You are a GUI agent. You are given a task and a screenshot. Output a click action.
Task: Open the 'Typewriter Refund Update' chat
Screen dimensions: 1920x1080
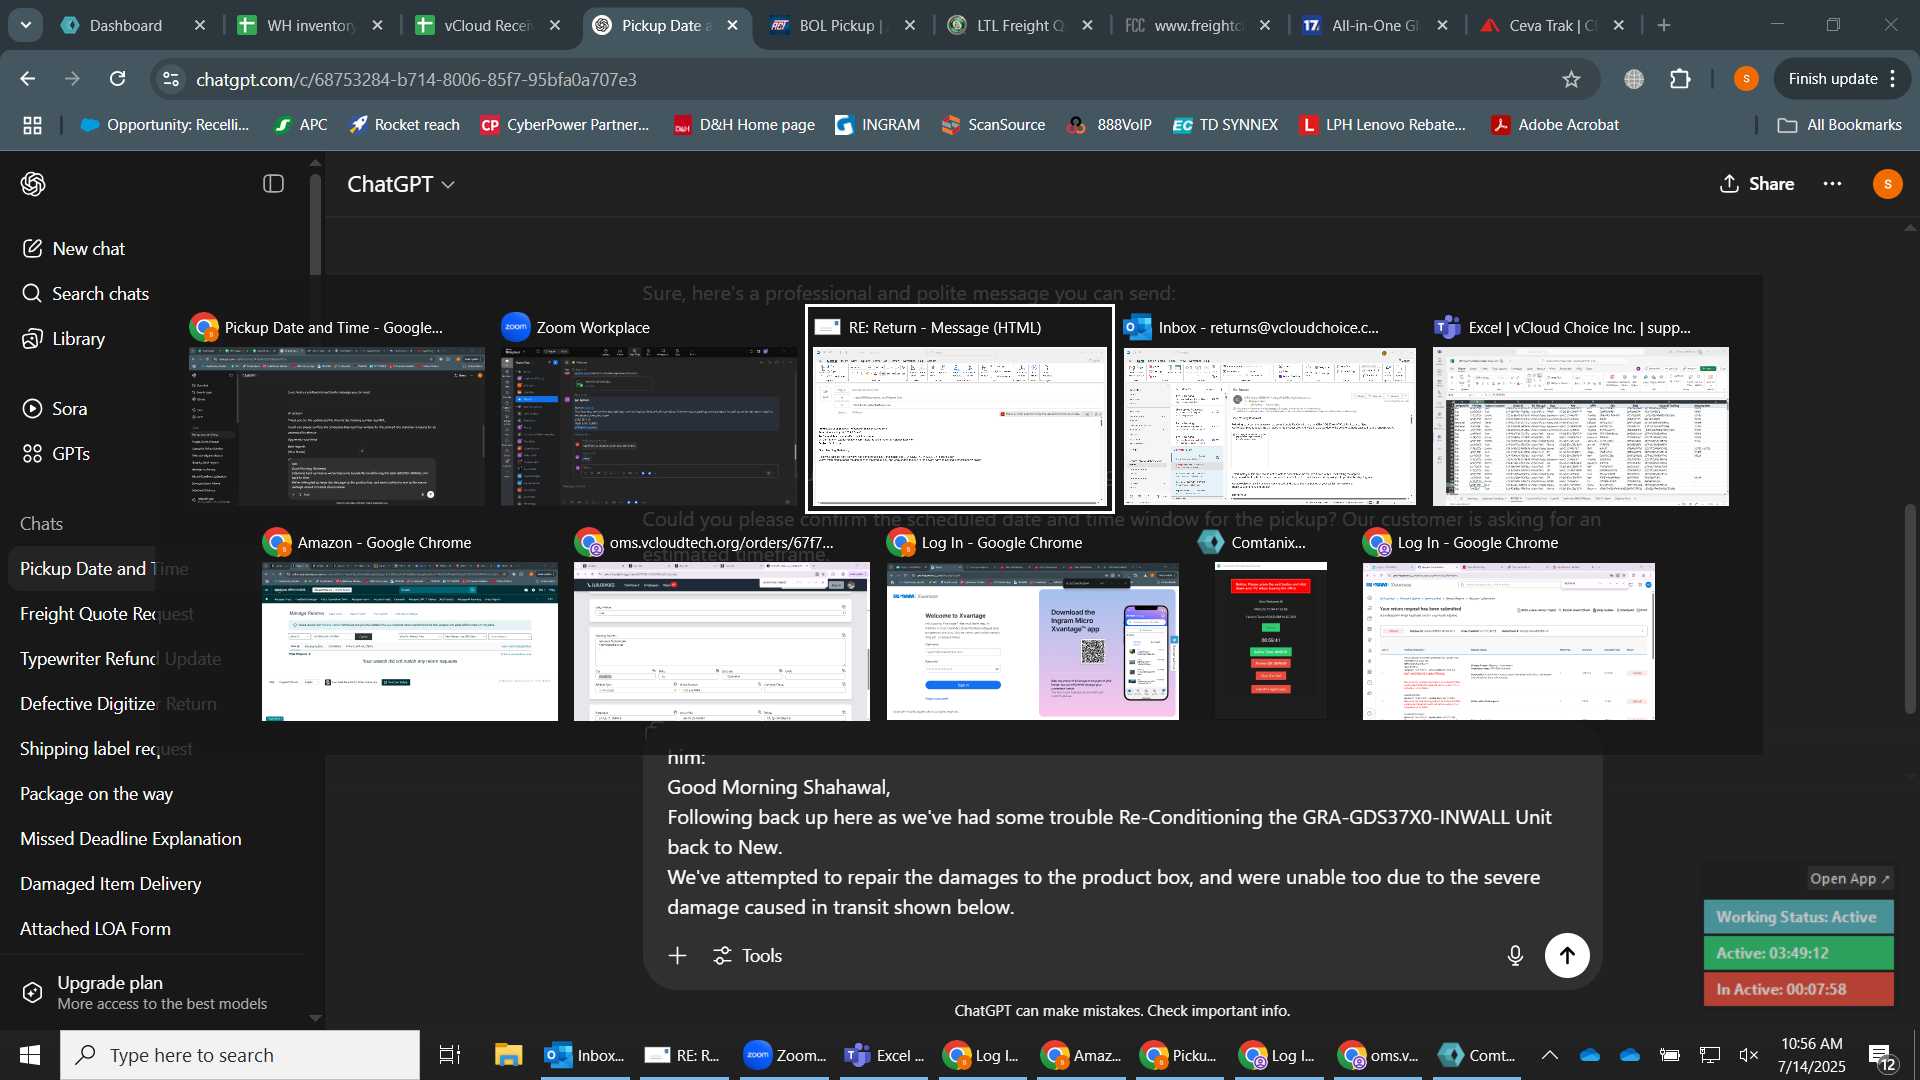(x=120, y=659)
